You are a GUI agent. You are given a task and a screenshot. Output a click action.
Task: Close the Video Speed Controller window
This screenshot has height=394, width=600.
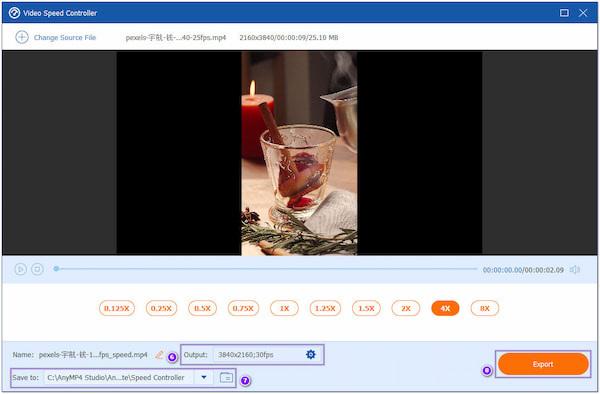click(x=583, y=13)
